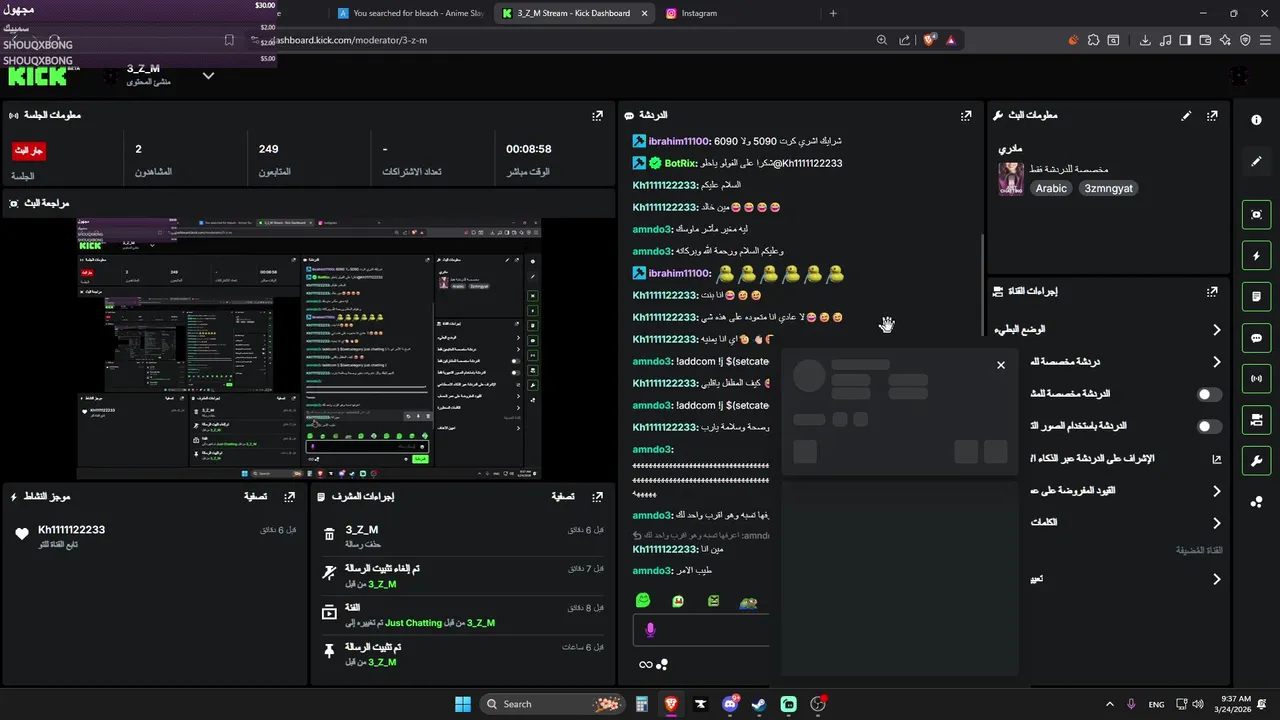The width and height of the screenshot is (1280, 720).
Task: Open a new browser tab
Action: coord(833,13)
